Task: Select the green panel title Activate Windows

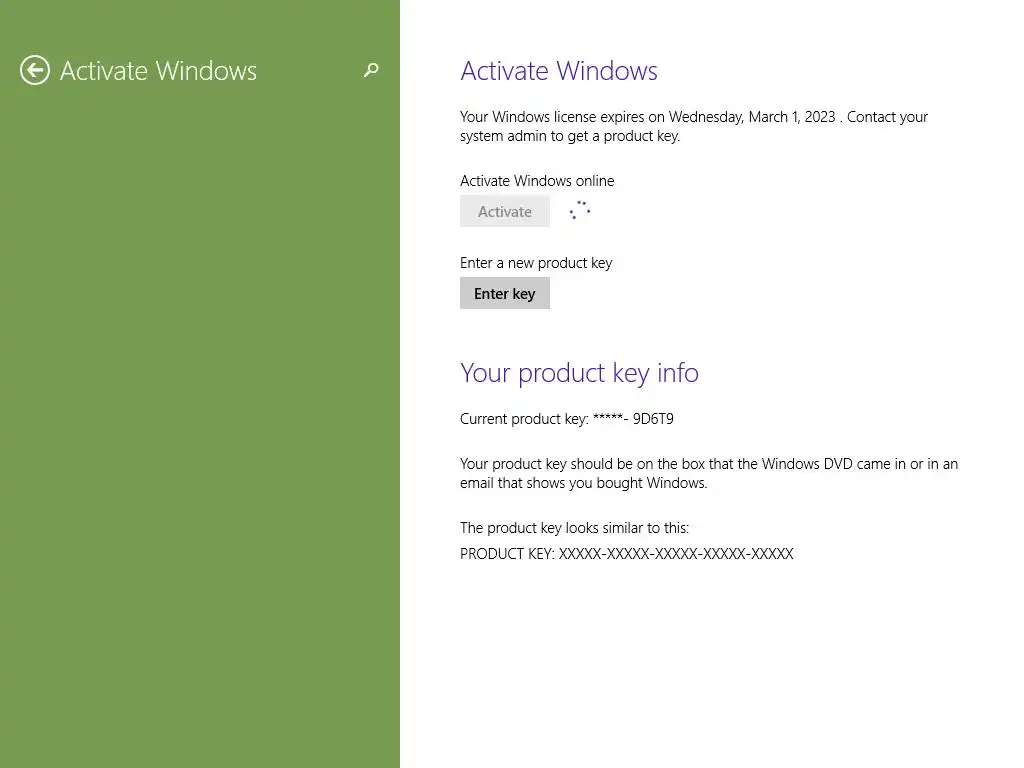Action: coord(159,71)
